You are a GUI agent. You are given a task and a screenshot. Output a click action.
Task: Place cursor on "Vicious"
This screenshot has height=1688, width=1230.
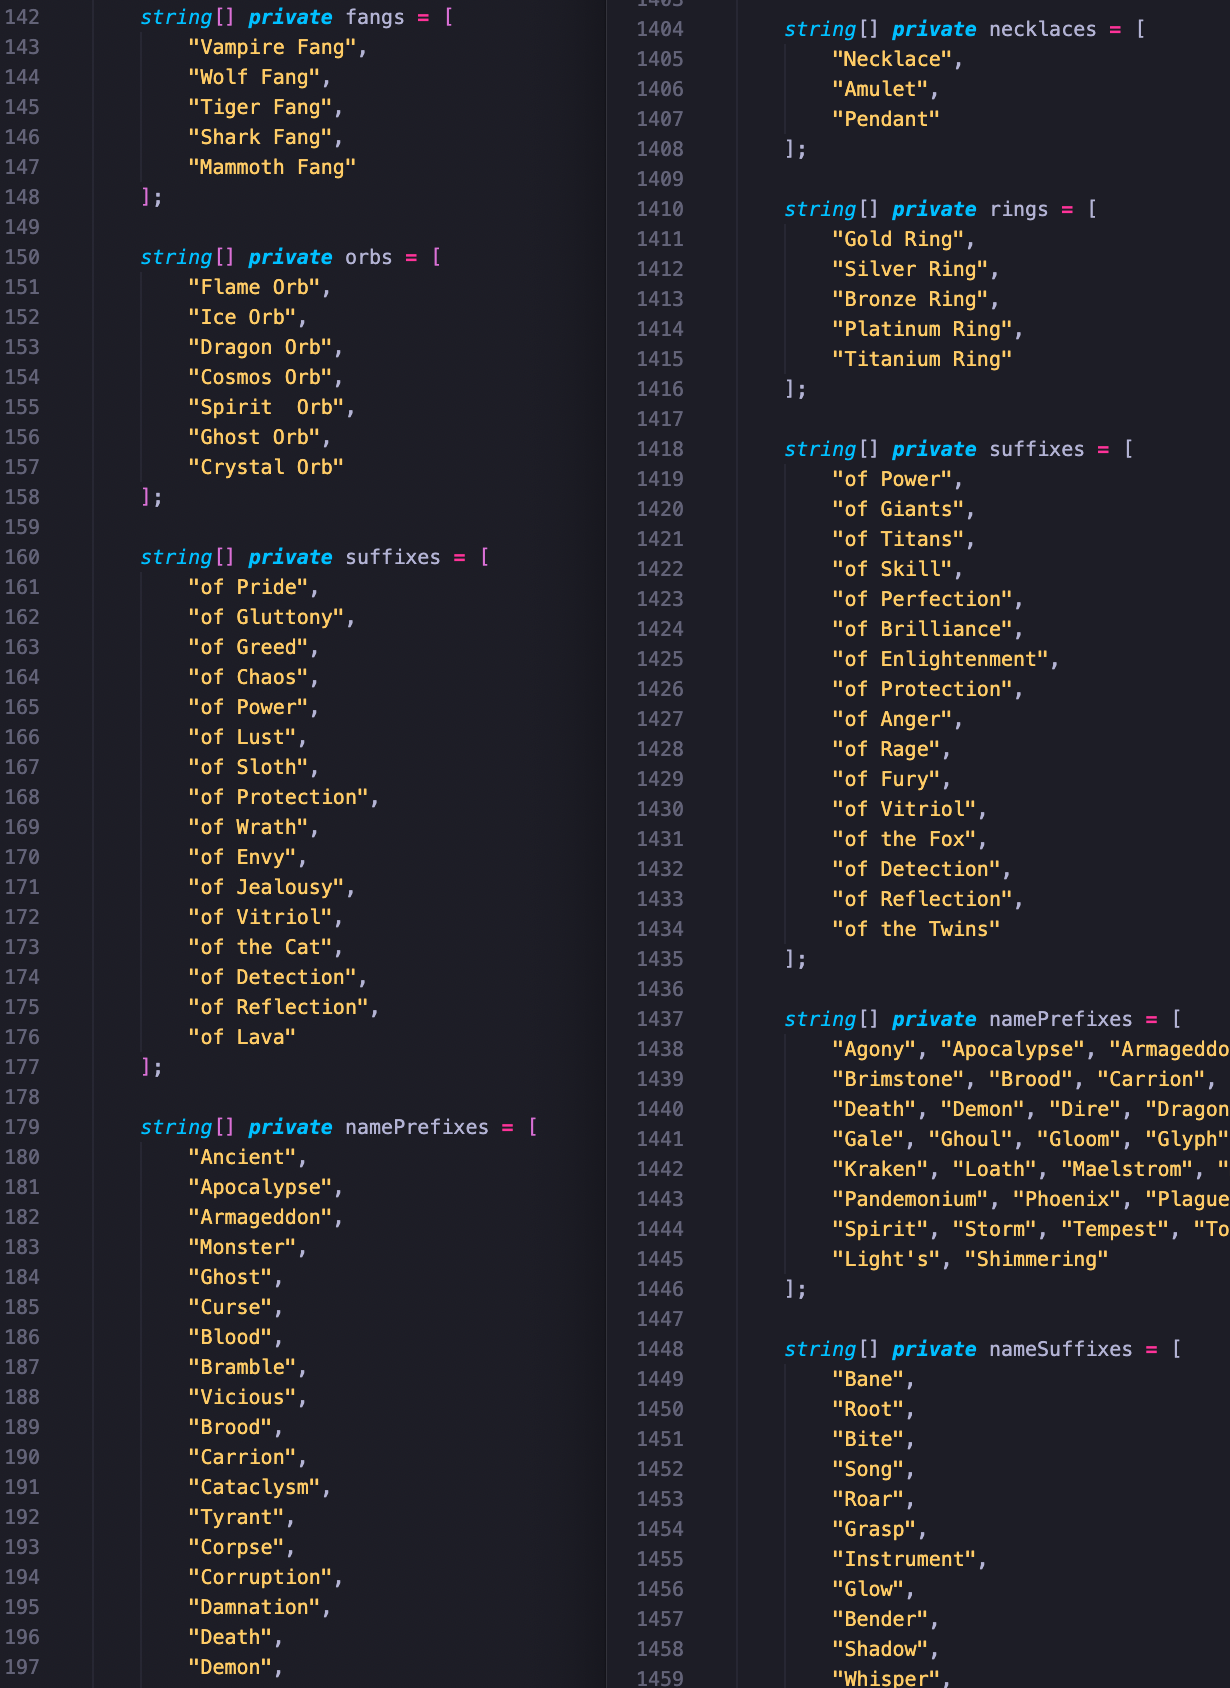point(242,1397)
